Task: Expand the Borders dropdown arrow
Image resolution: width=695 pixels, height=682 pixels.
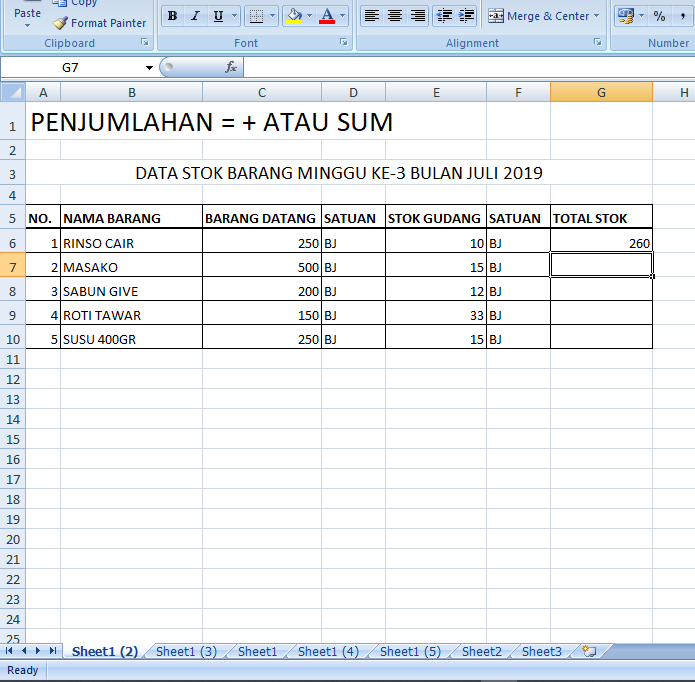Action: click(273, 16)
